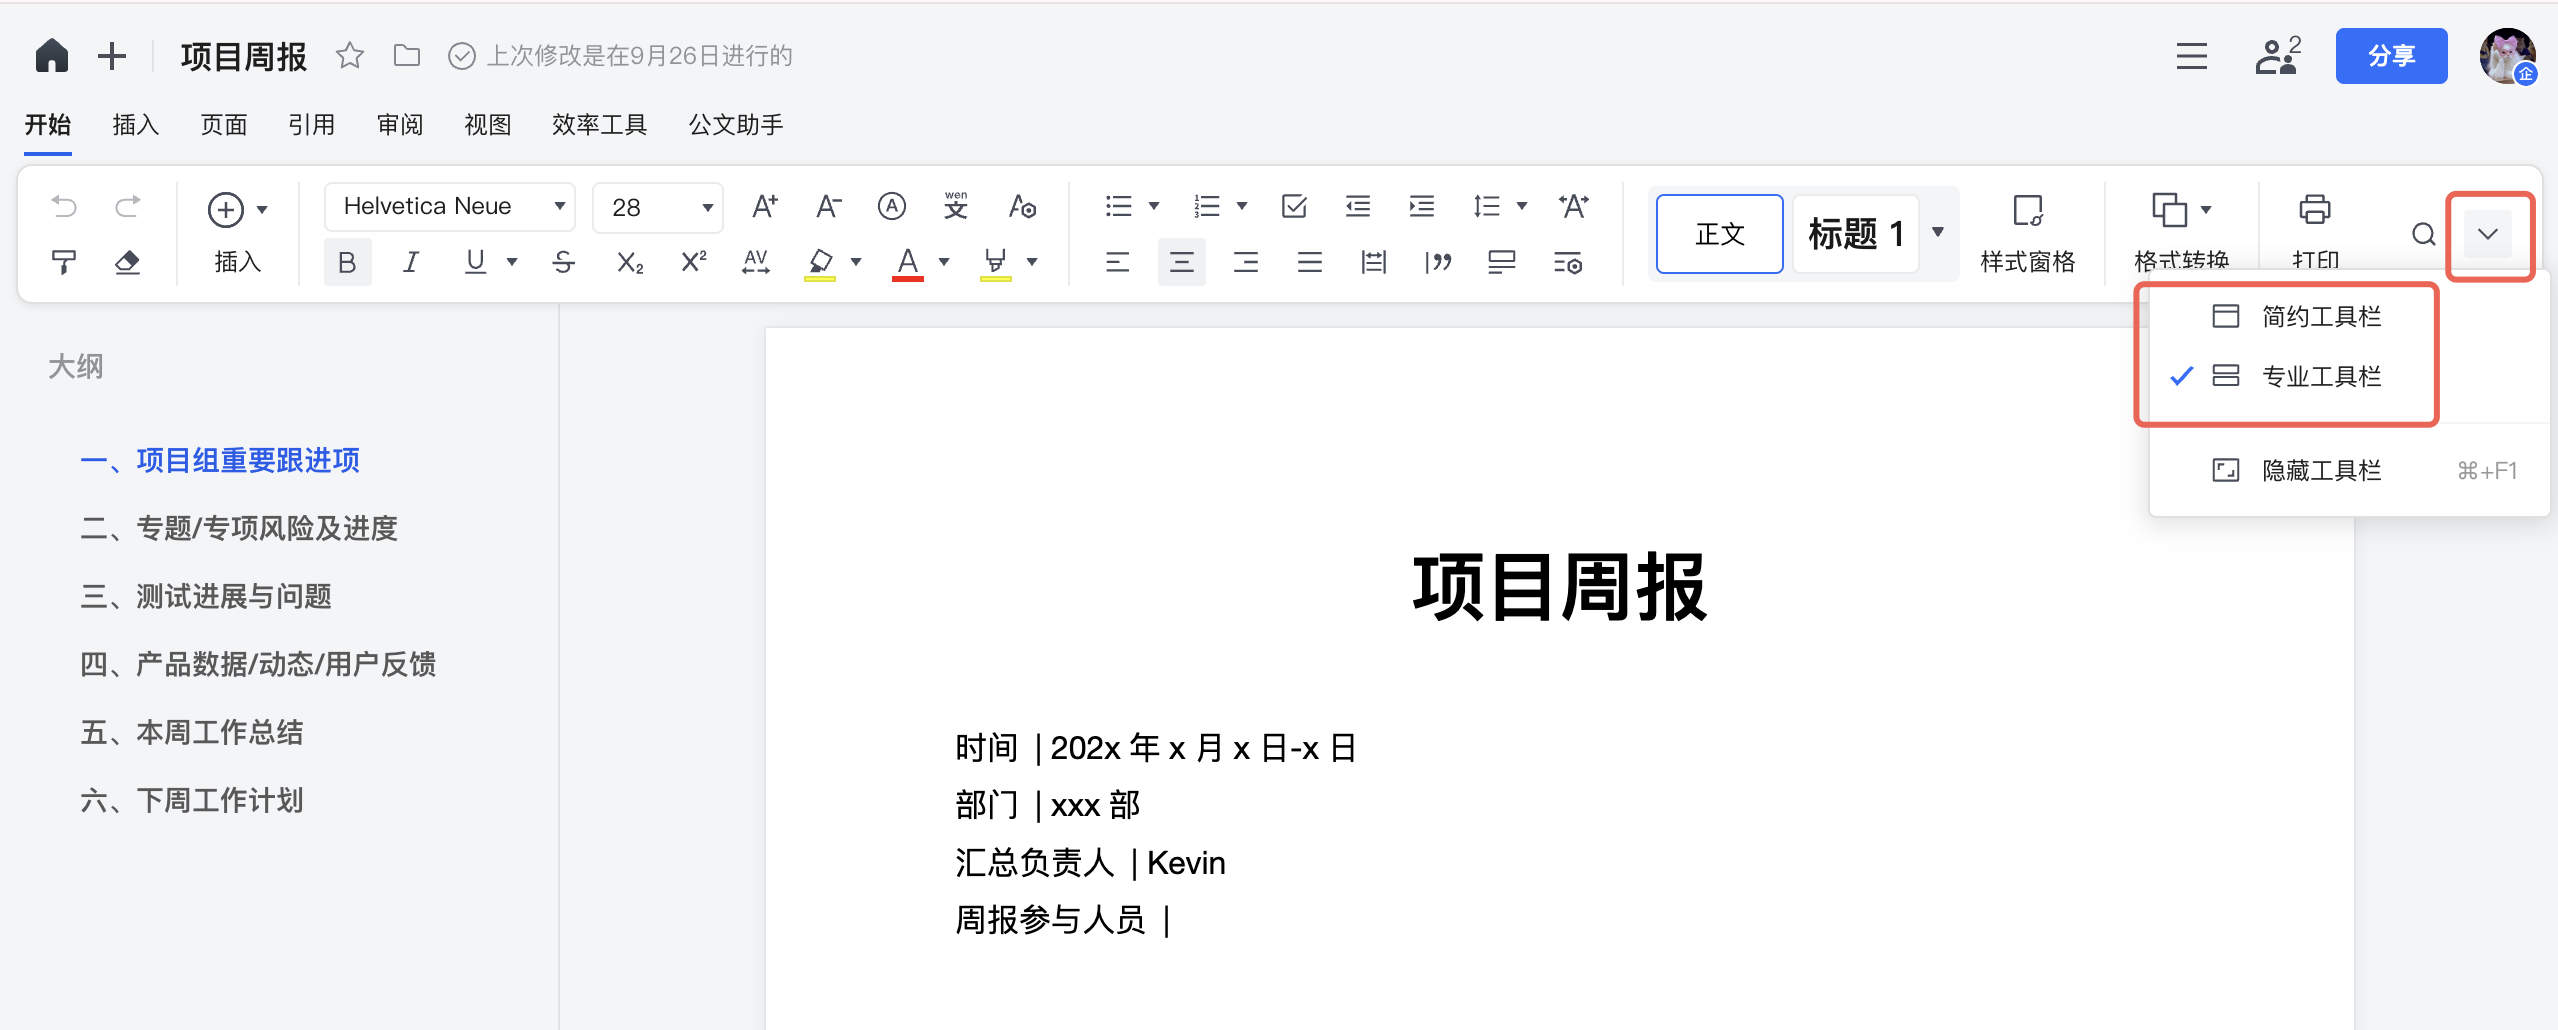Align text to the right
The image size is (2558, 1030).
(x=1246, y=263)
